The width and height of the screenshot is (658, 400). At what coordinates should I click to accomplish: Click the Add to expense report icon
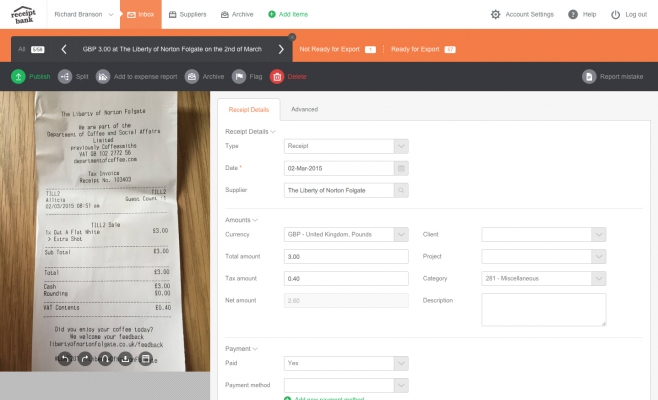point(103,76)
